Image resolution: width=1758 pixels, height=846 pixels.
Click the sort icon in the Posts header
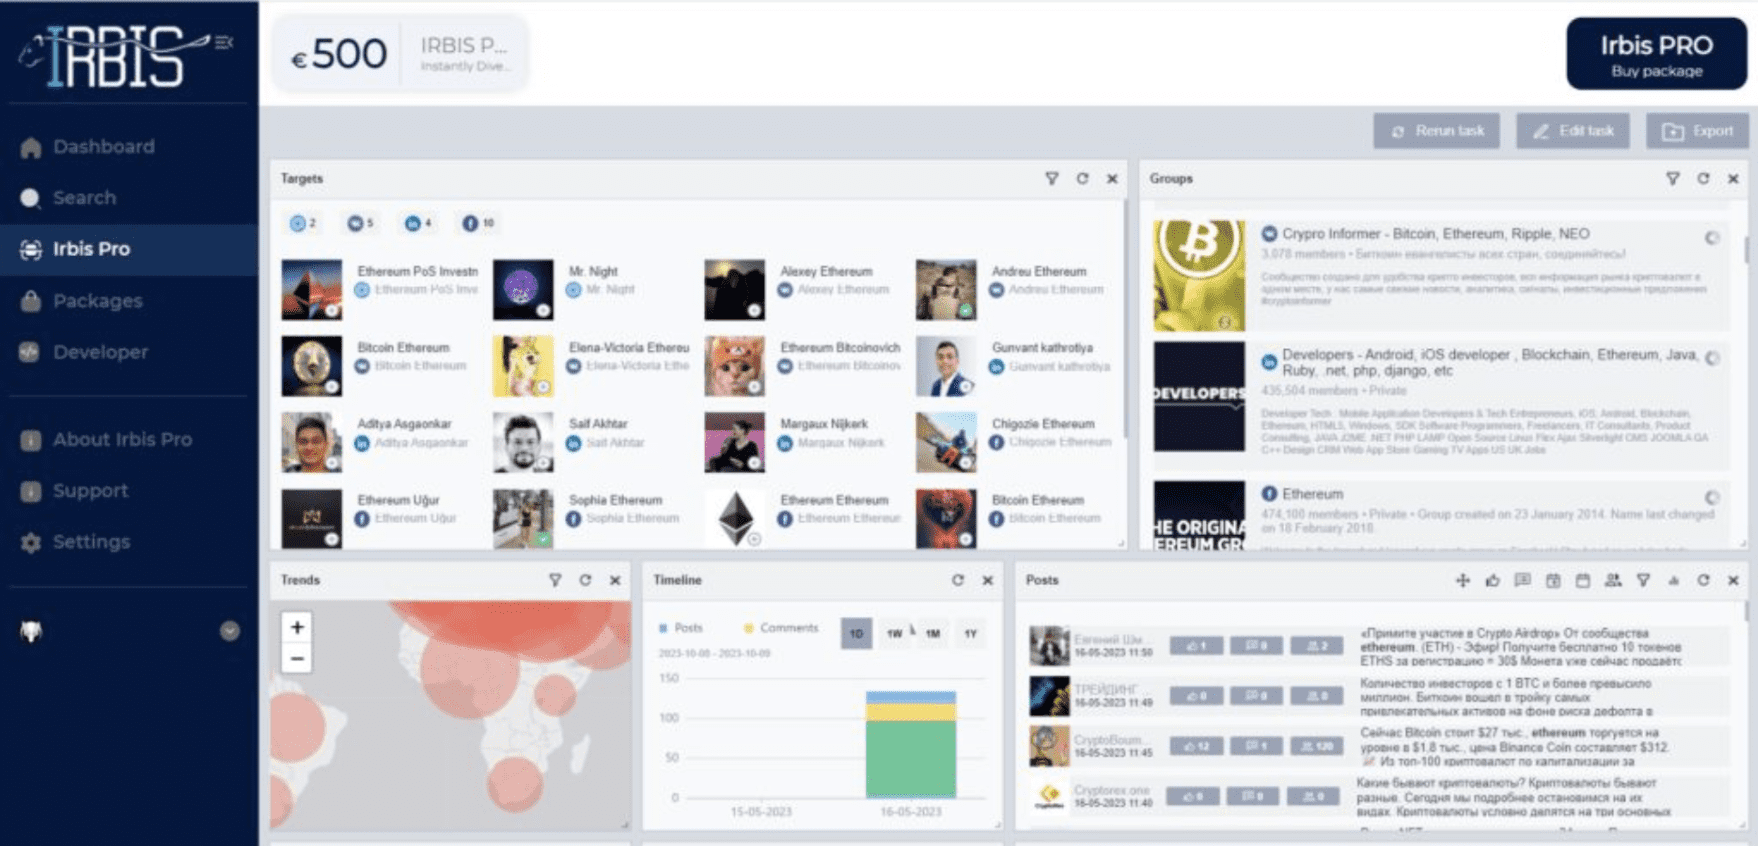pyautogui.click(x=1673, y=580)
